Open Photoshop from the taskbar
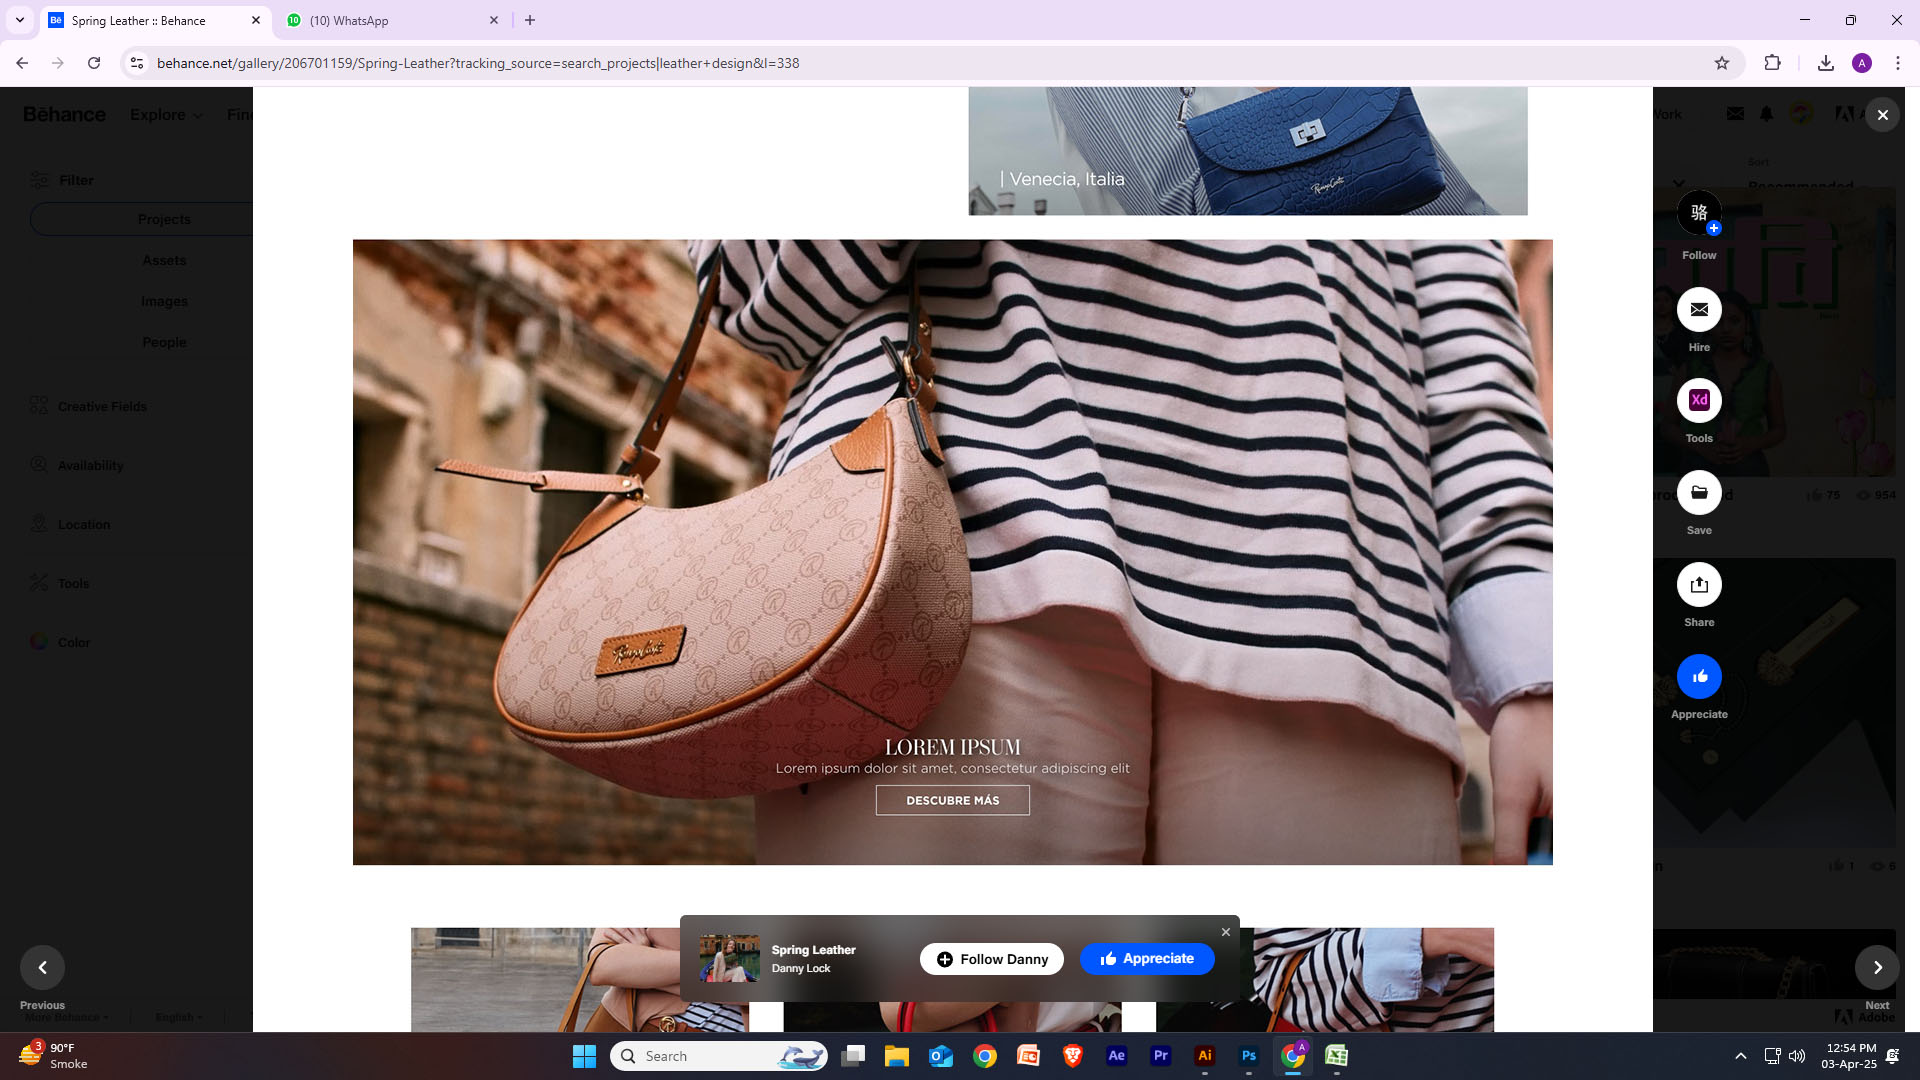1920x1080 pixels. (1248, 1056)
